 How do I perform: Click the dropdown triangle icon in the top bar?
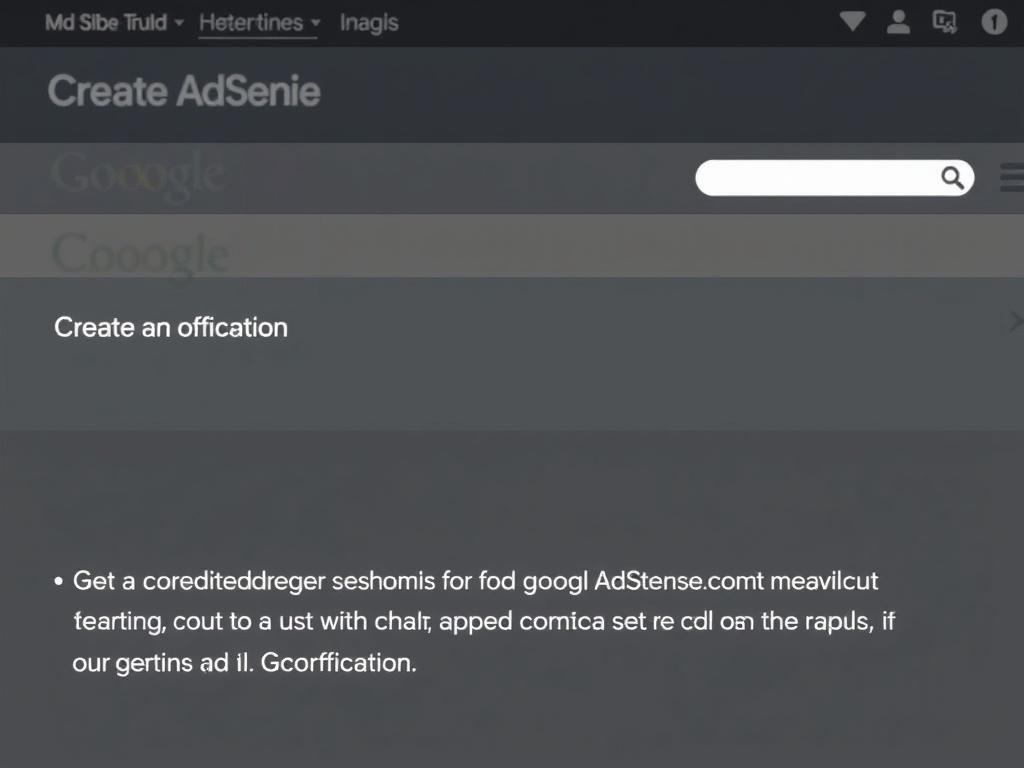pos(852,21)
